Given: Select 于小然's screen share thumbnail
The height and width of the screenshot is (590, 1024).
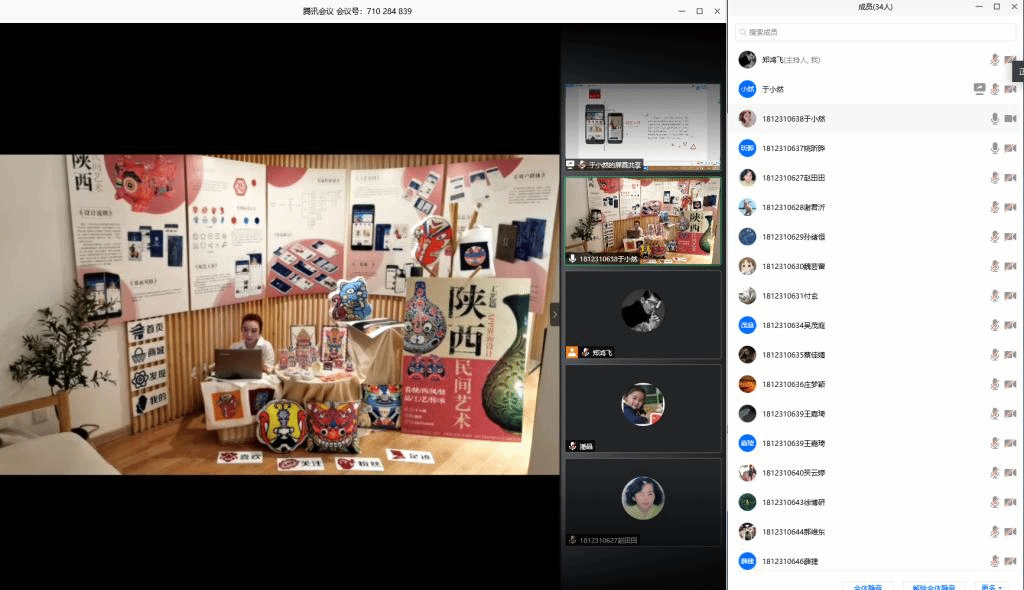Looking at the screenshot, I should [642, 125].
